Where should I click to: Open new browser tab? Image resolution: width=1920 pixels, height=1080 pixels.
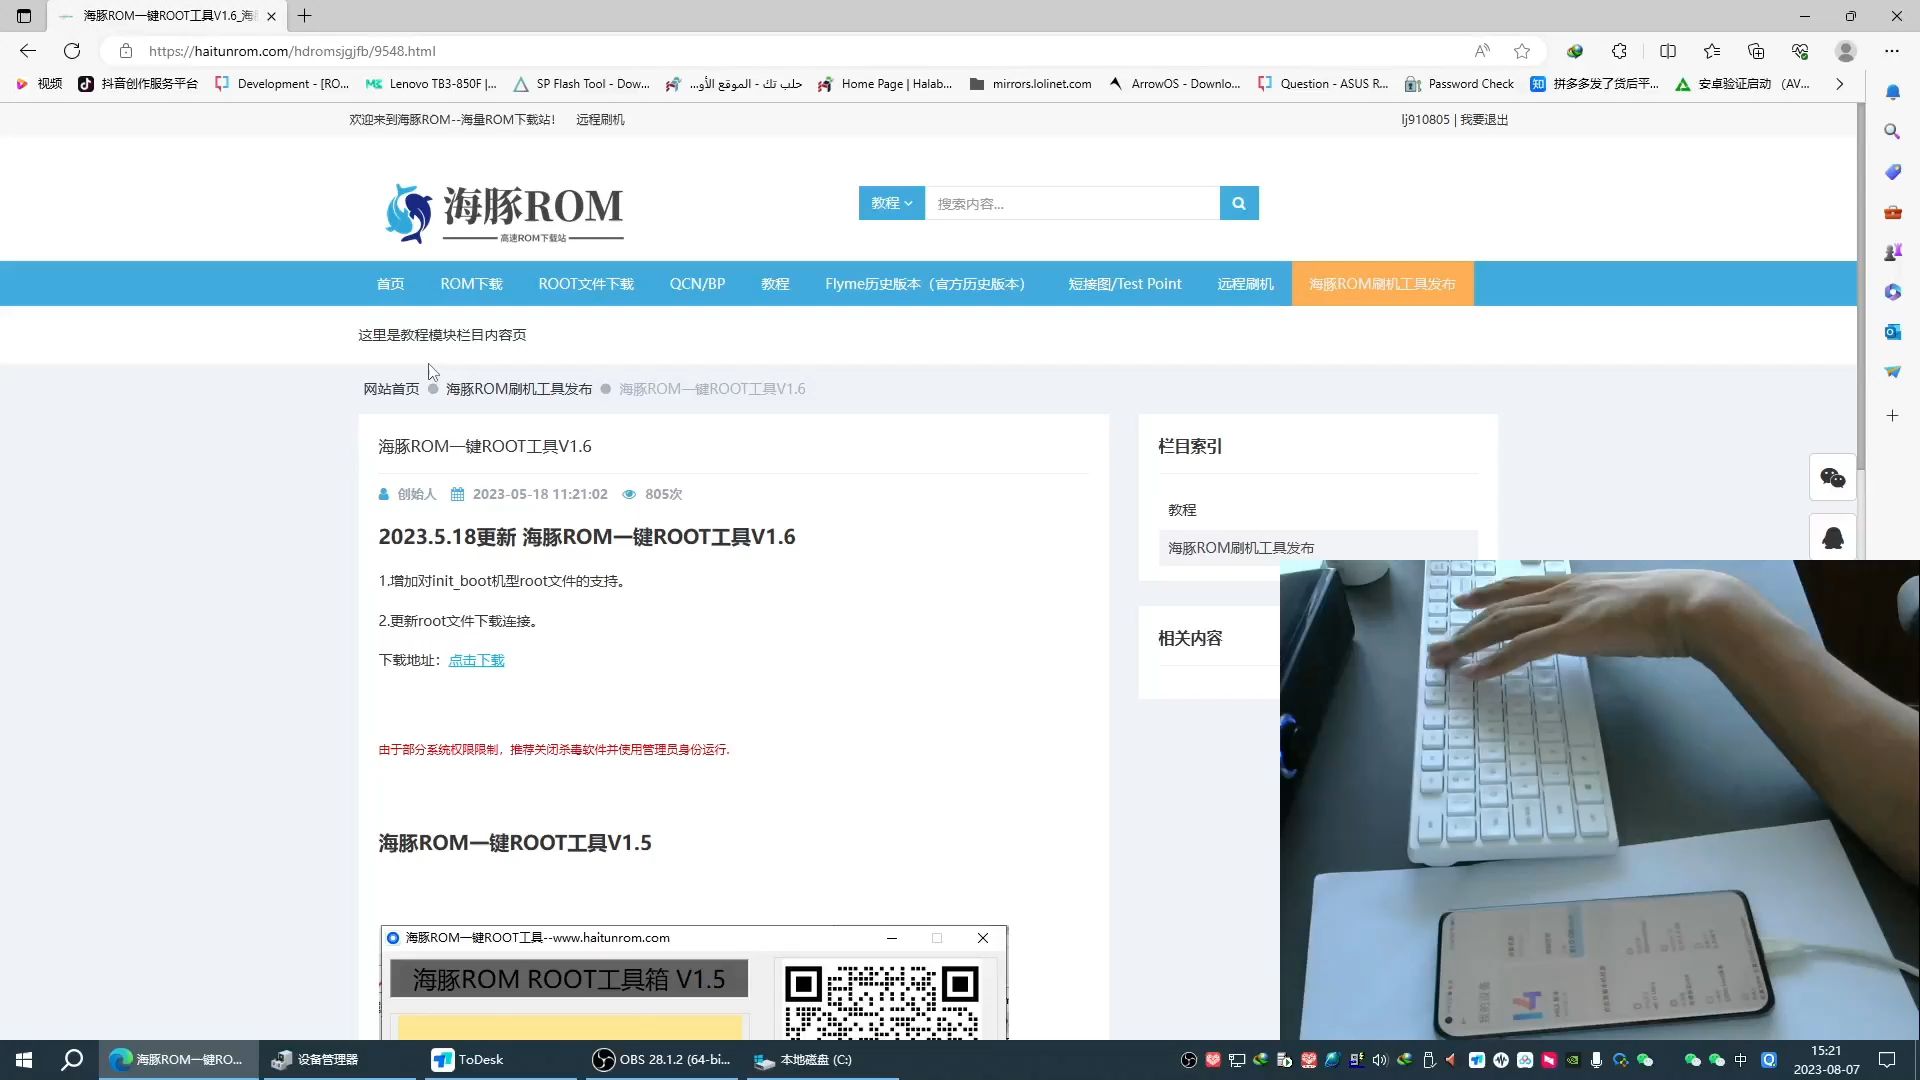305,16
